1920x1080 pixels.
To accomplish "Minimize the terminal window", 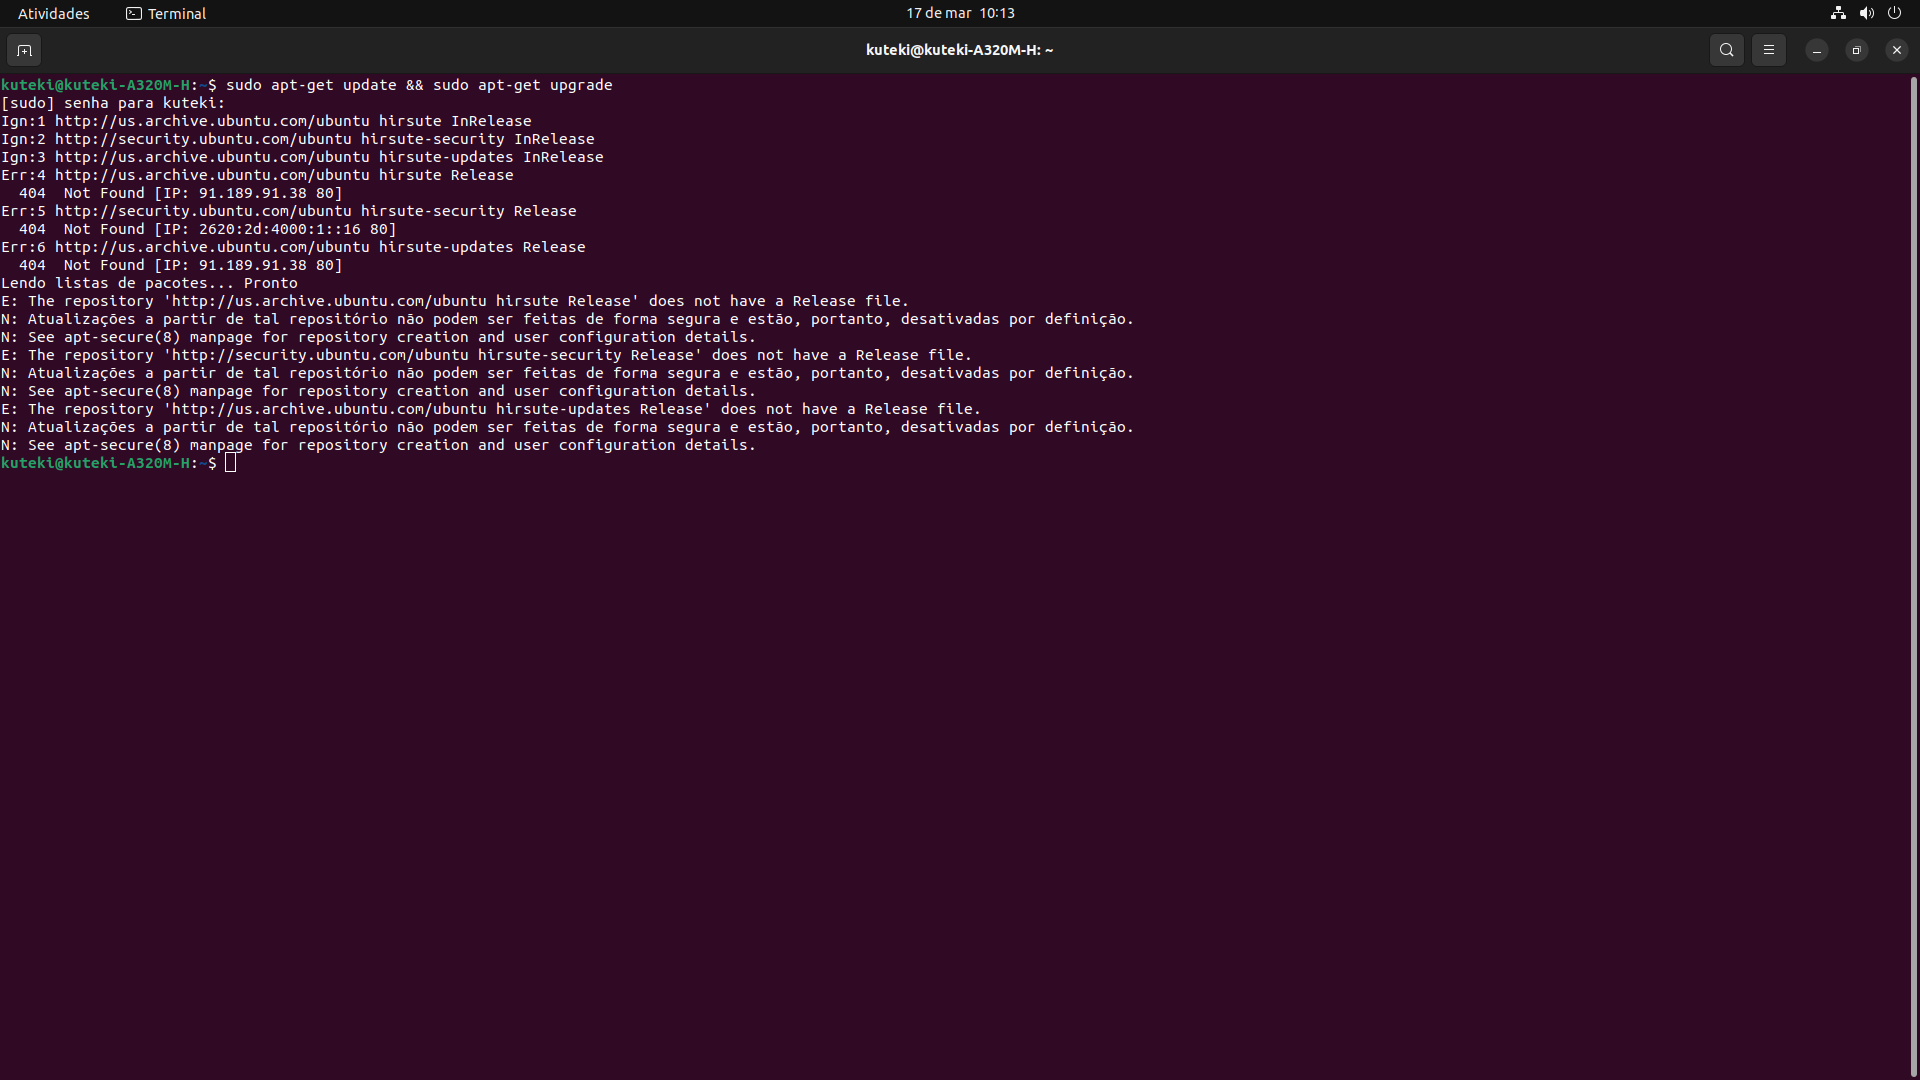I will coord(1816,50).
